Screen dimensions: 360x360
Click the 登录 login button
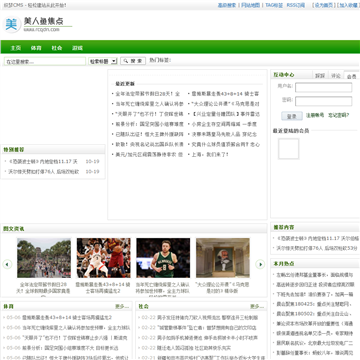tap(292, 116)
